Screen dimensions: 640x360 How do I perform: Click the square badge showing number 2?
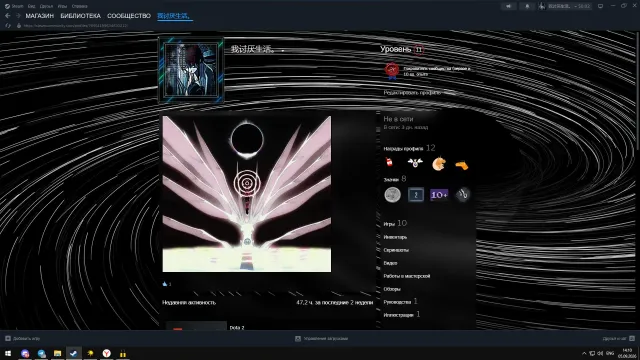click(x=416, y=195)
